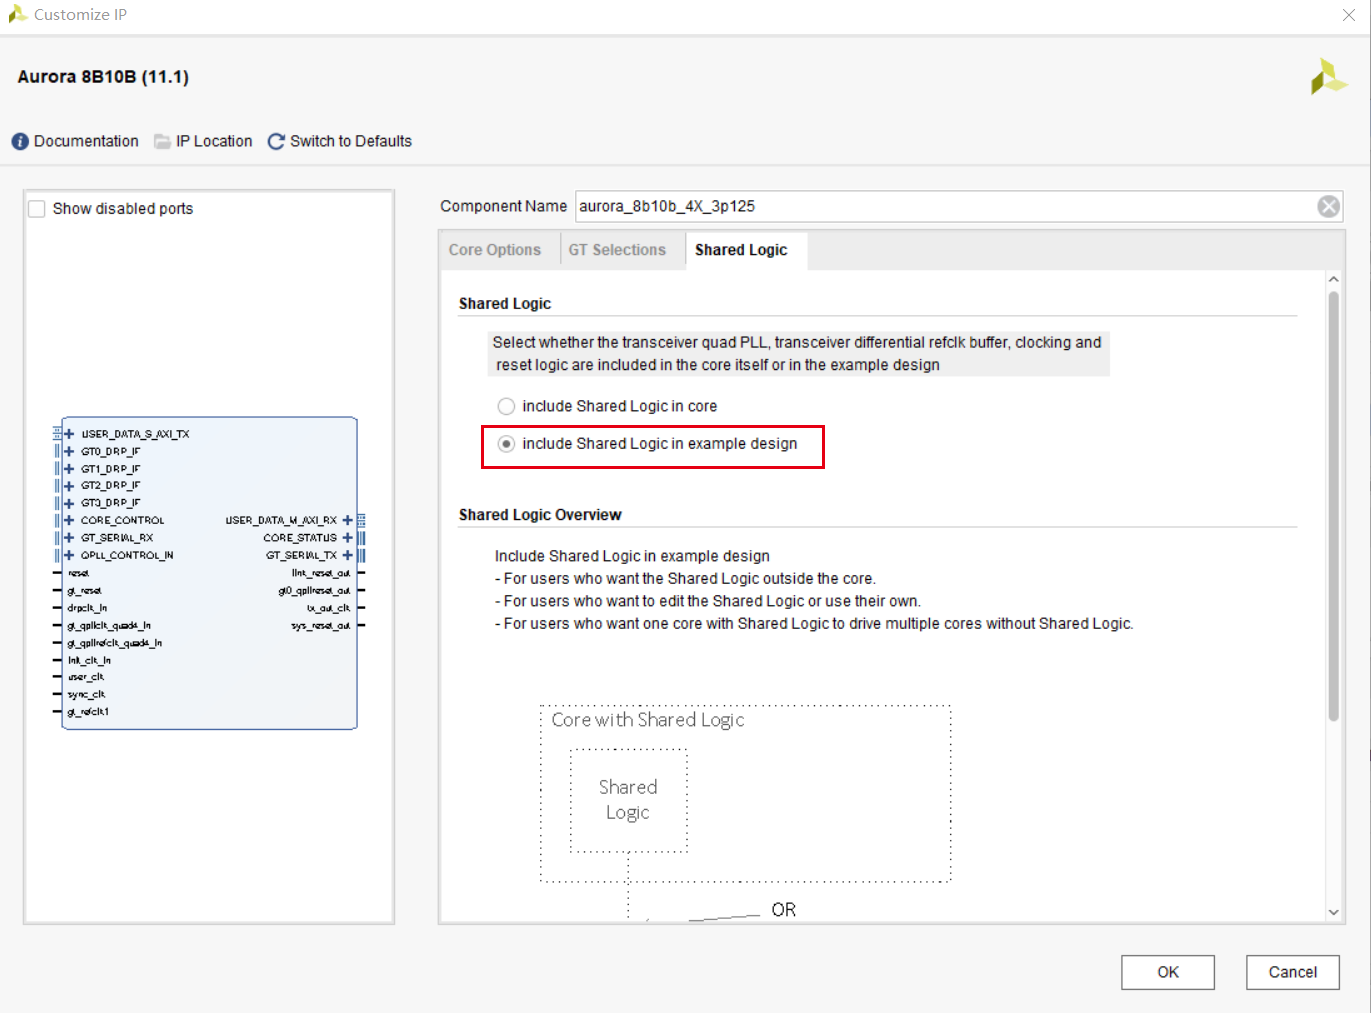This screenshot has height=1013, width=1371.
Task: Click the gt0_qpllreset_out port label
Action: [314, 591]
